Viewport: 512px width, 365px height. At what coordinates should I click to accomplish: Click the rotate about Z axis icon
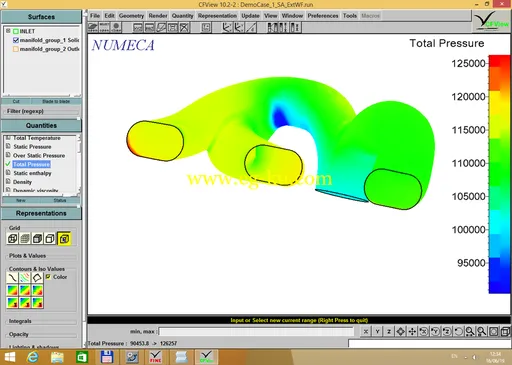[447, 331]
